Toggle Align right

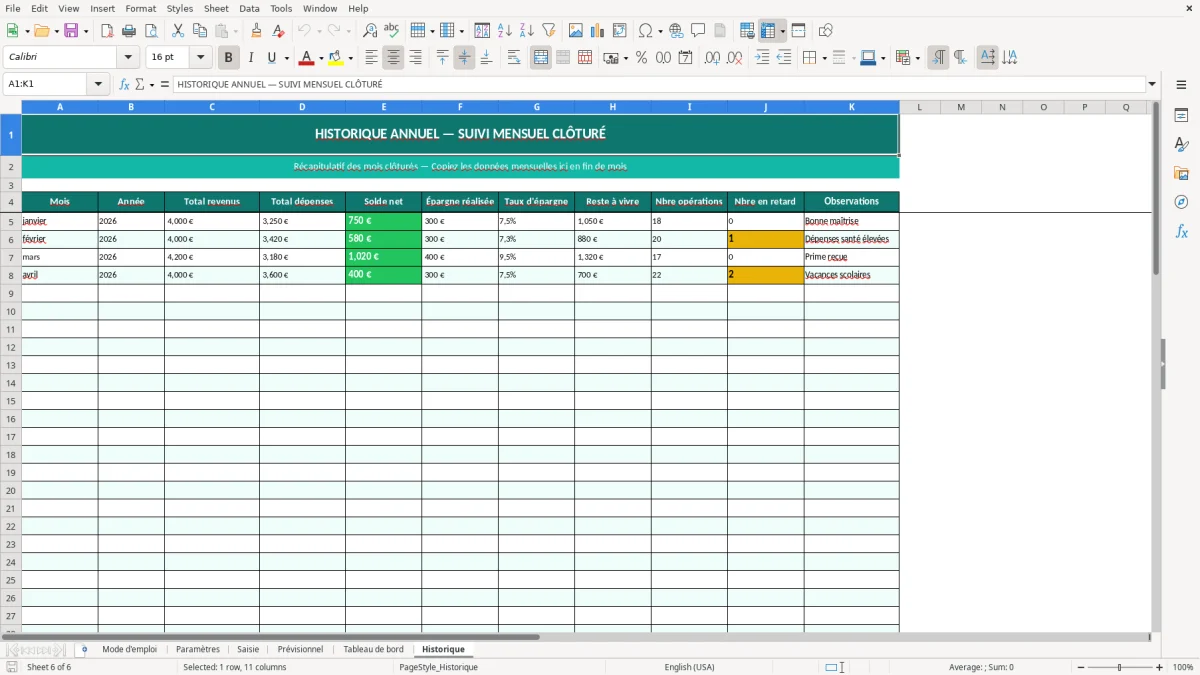(415, 58)
